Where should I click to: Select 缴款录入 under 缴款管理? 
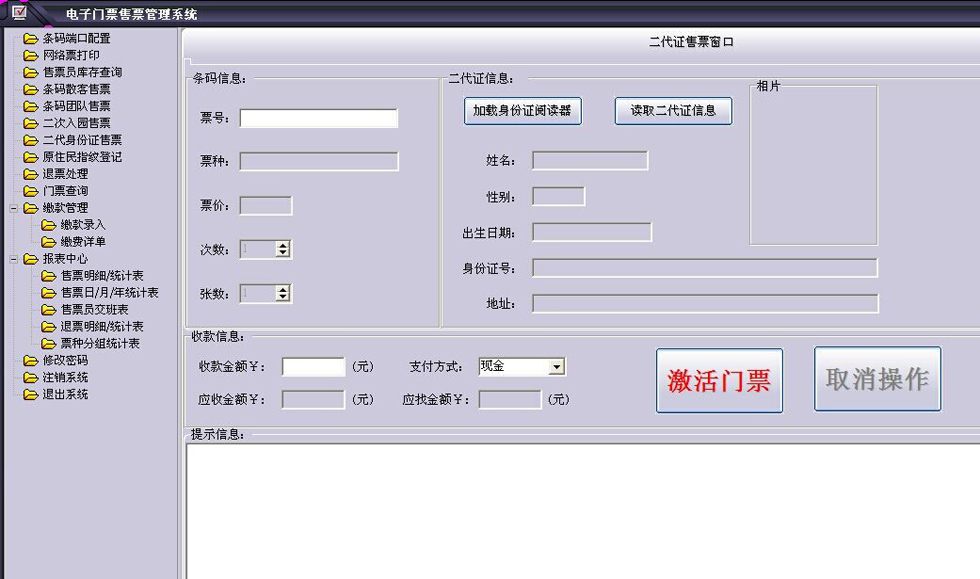coord(82,225)
